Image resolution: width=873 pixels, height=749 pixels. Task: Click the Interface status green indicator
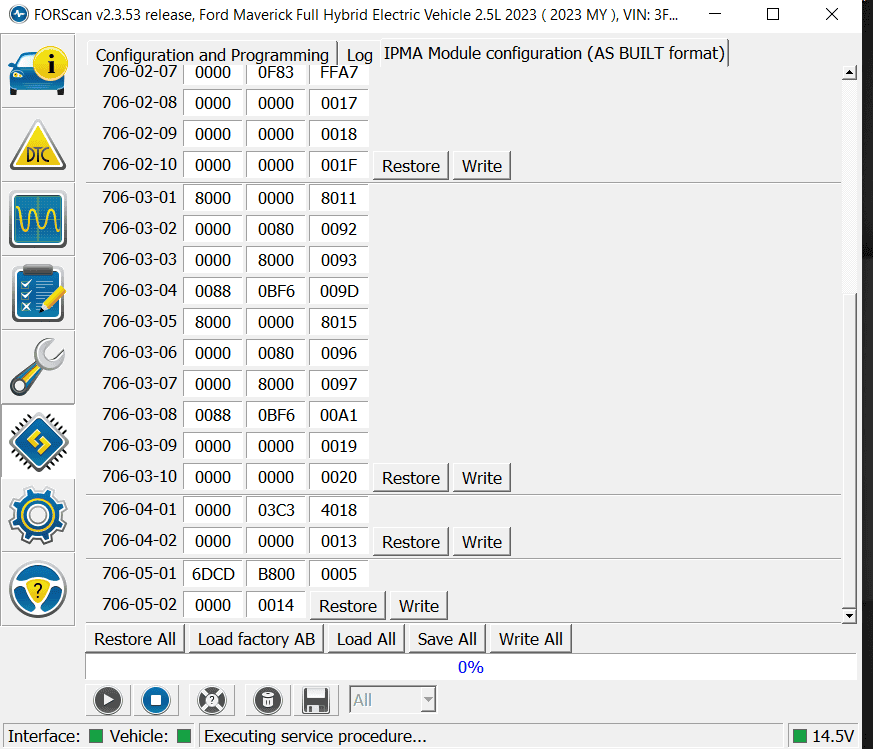pos(96,736)
